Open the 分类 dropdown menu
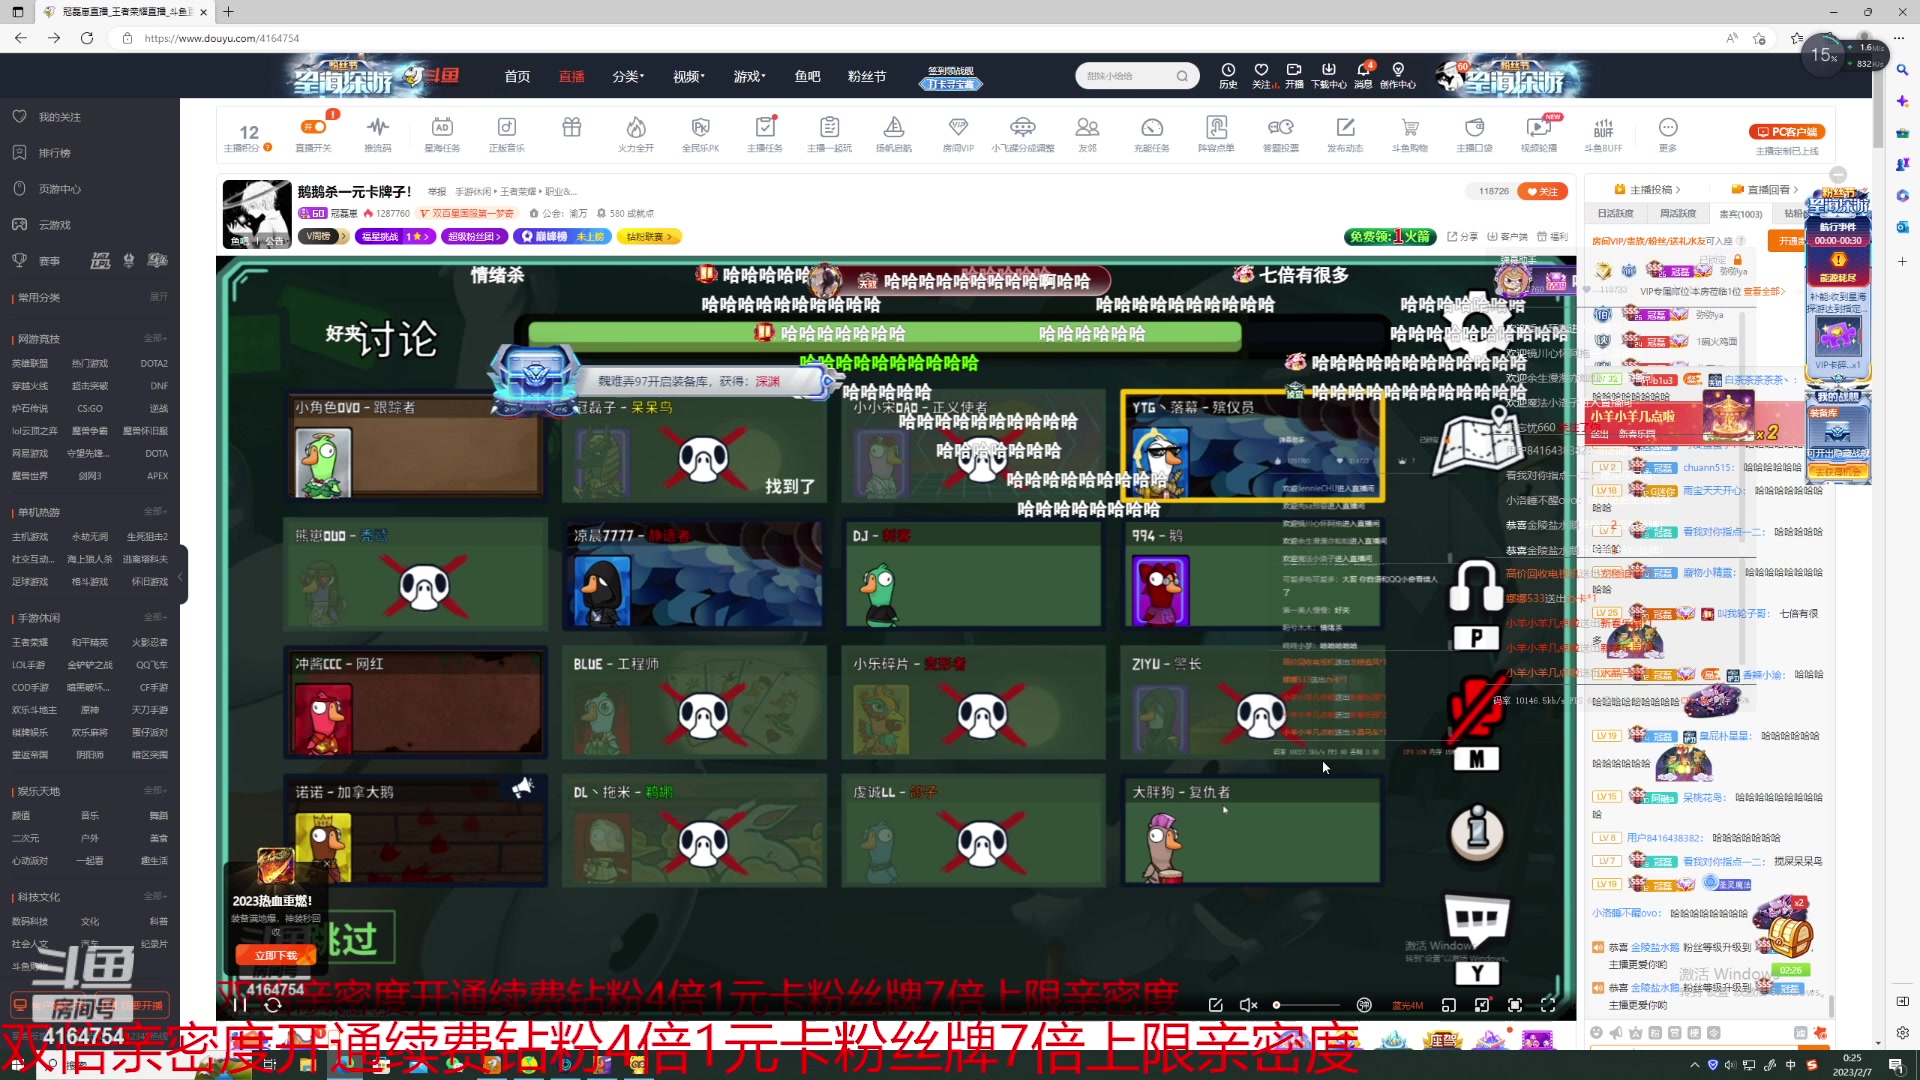 pyautogui.click(x=628, y=77)
